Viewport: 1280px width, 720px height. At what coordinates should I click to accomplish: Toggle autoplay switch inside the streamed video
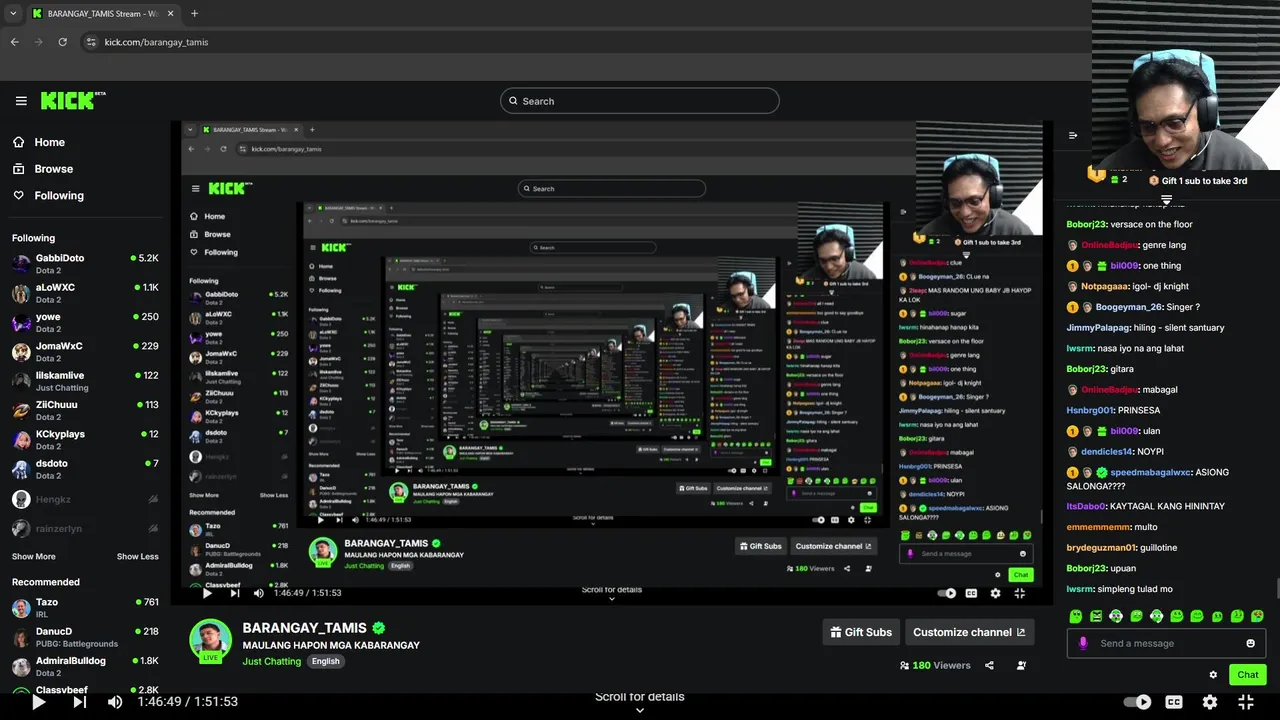pyautogui.click(x=947, y=593)
